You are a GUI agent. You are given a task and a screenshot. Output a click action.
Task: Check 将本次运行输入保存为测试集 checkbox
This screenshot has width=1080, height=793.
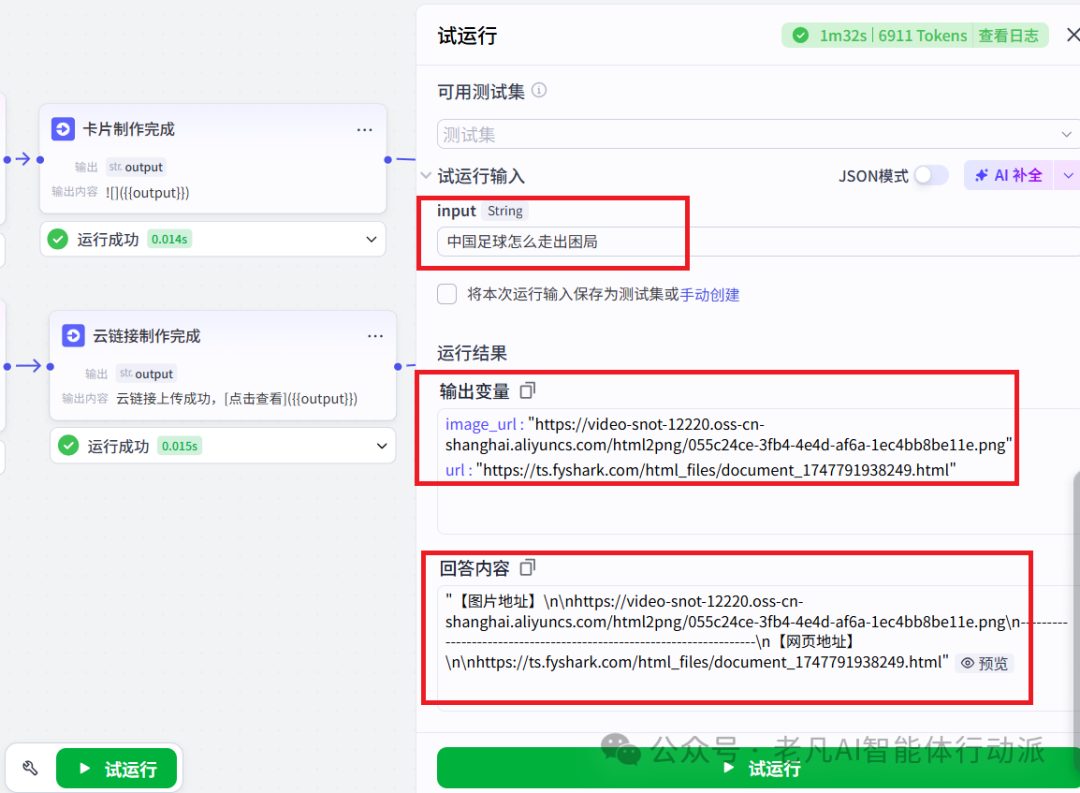coord(447,294)
